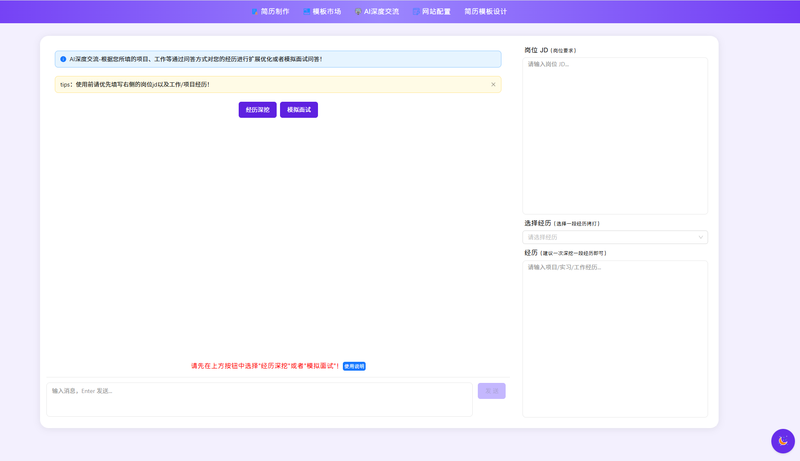Click the AI深度交流 description text in the blue banner

pos(196,59)
